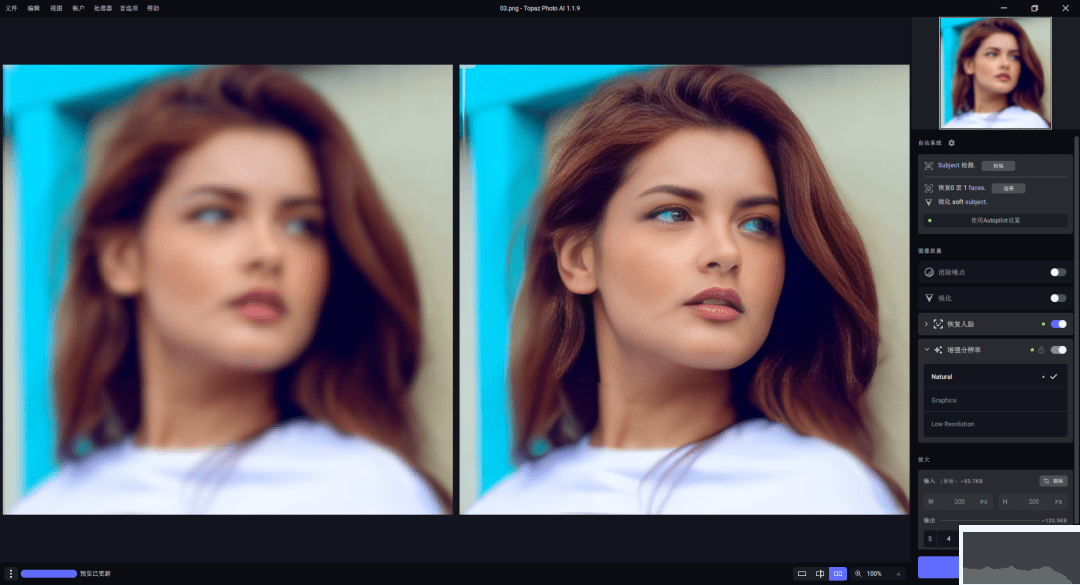This screenshot has height=585, width=1080.
Task: Open the 账户 (Account) menu
Action: (x=79, y=8)
